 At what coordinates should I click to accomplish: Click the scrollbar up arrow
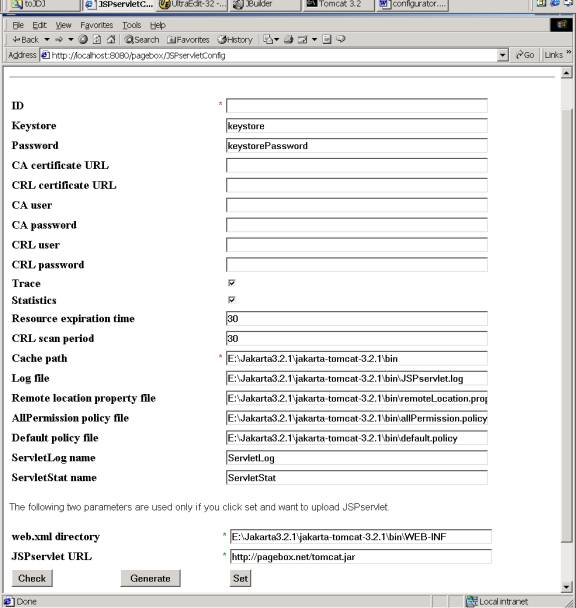coord(566,73)
